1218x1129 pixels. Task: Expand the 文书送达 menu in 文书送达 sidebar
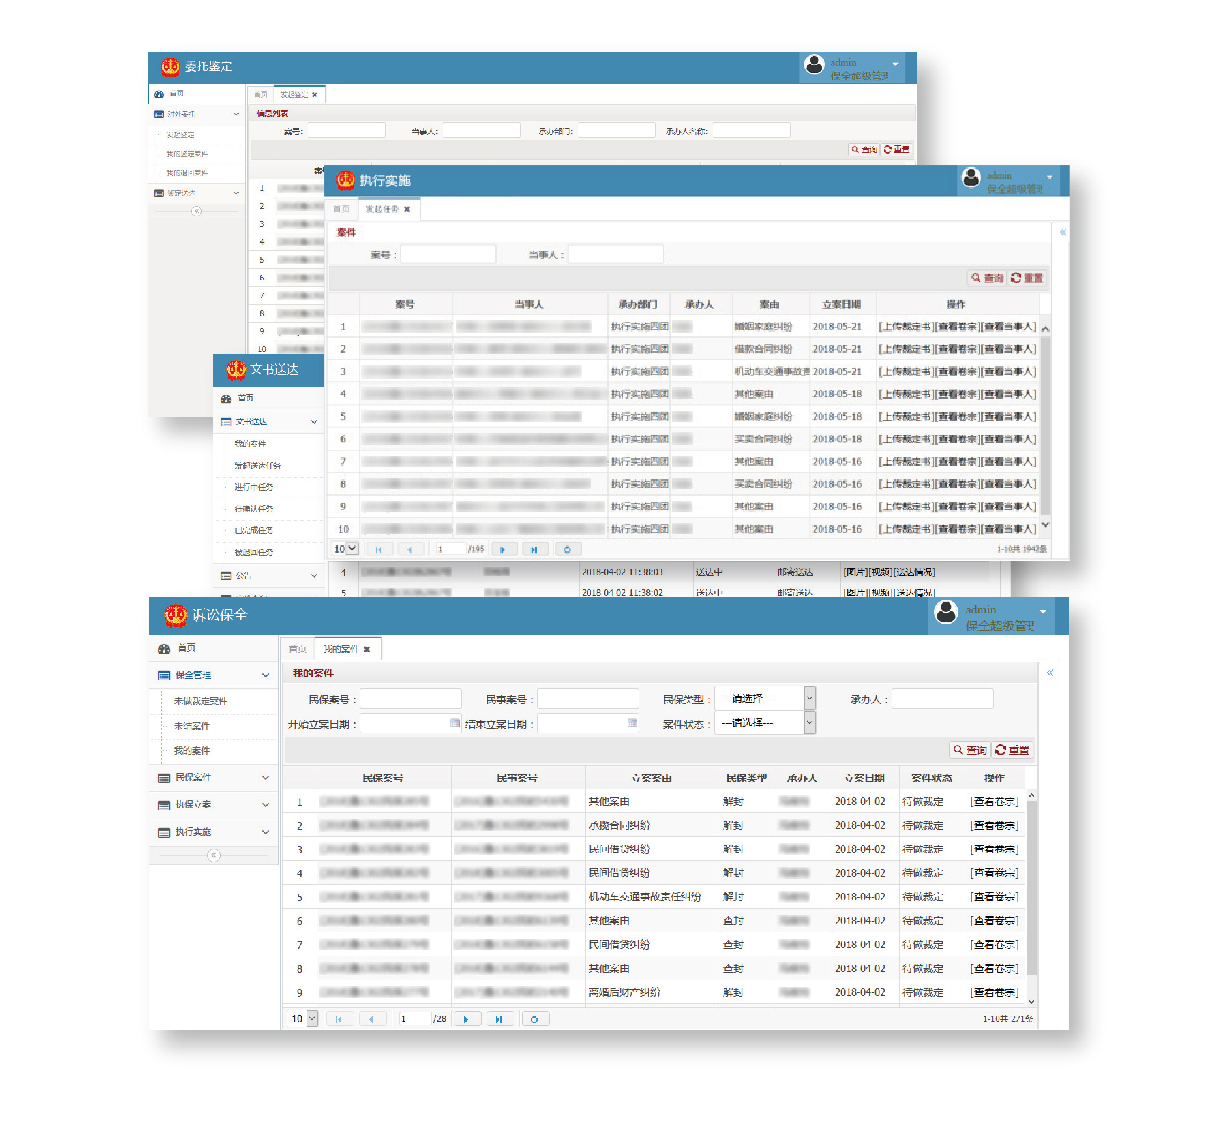[268, 422]
